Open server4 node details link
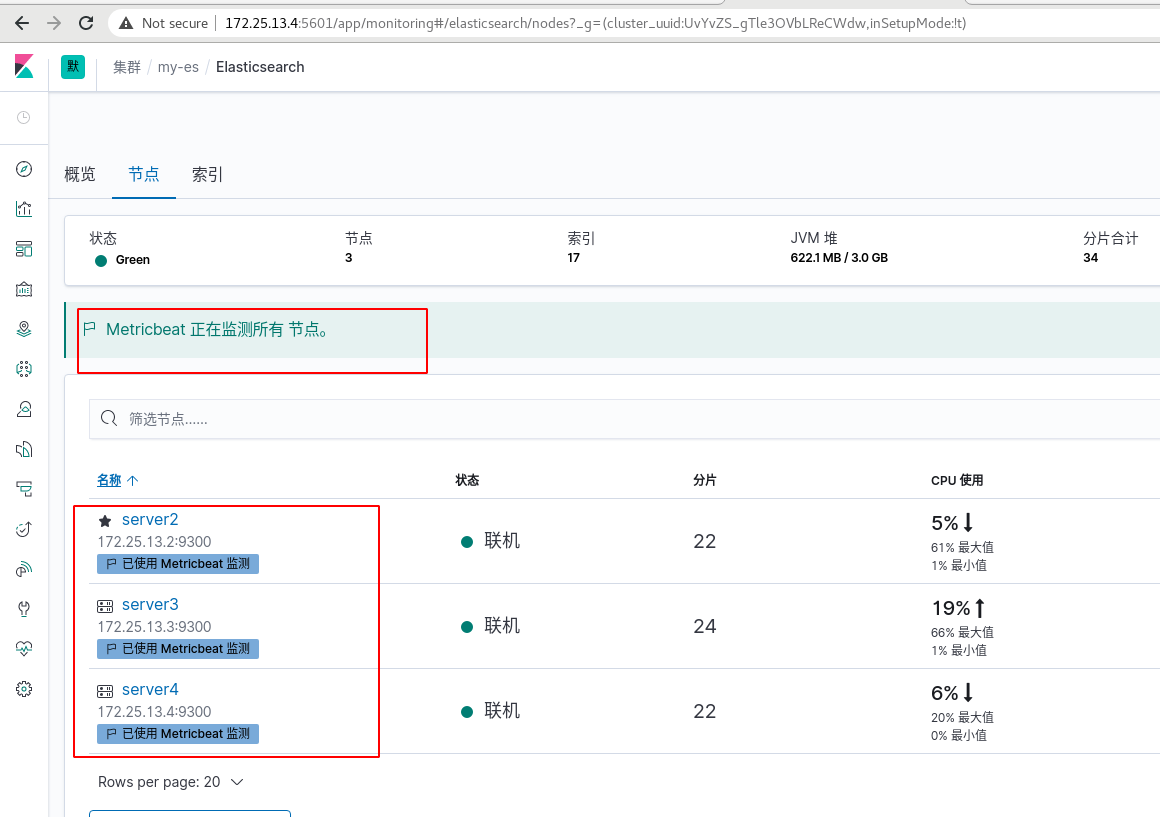The image size is (1160, 817). (x=150, y=690)
